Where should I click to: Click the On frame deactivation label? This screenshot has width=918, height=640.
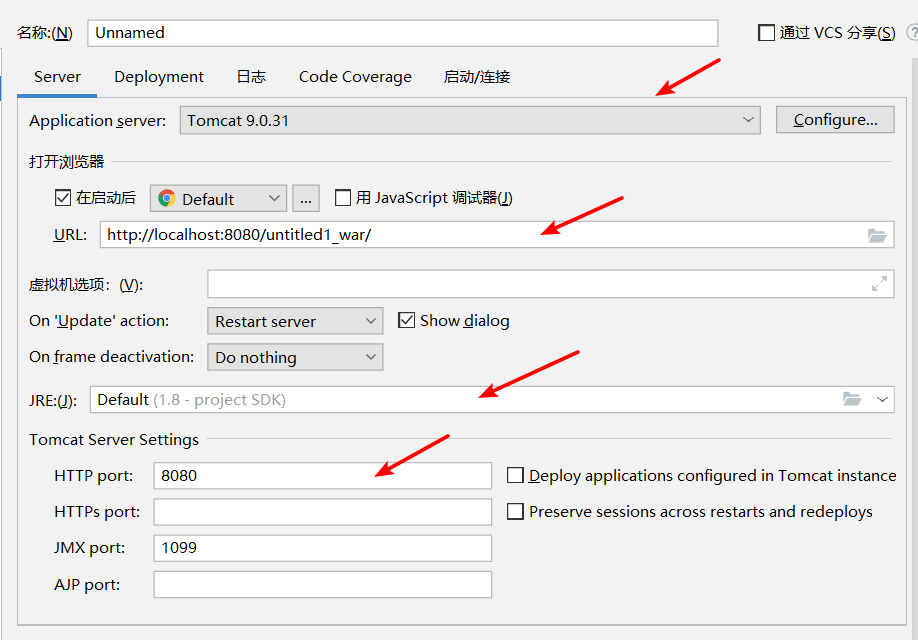[x=111, y=357]
